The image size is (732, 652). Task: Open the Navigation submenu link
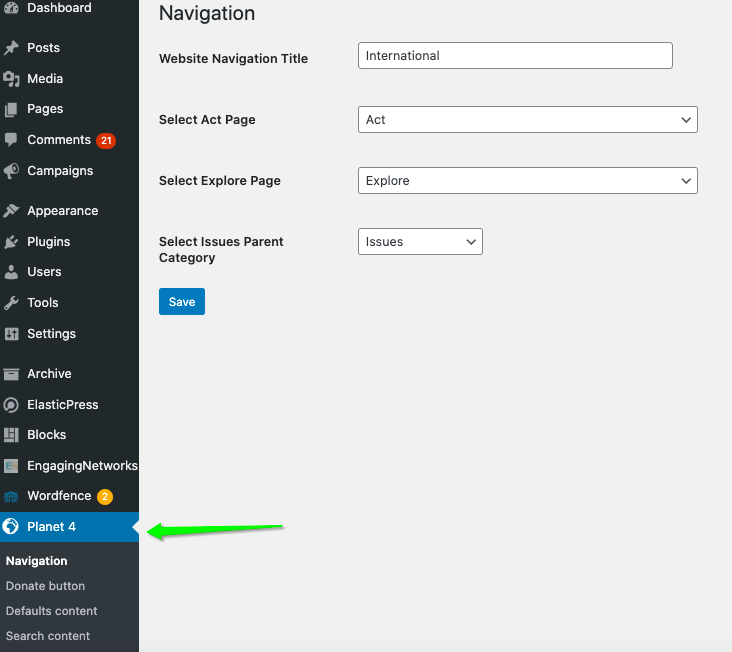tap(36, 561)
